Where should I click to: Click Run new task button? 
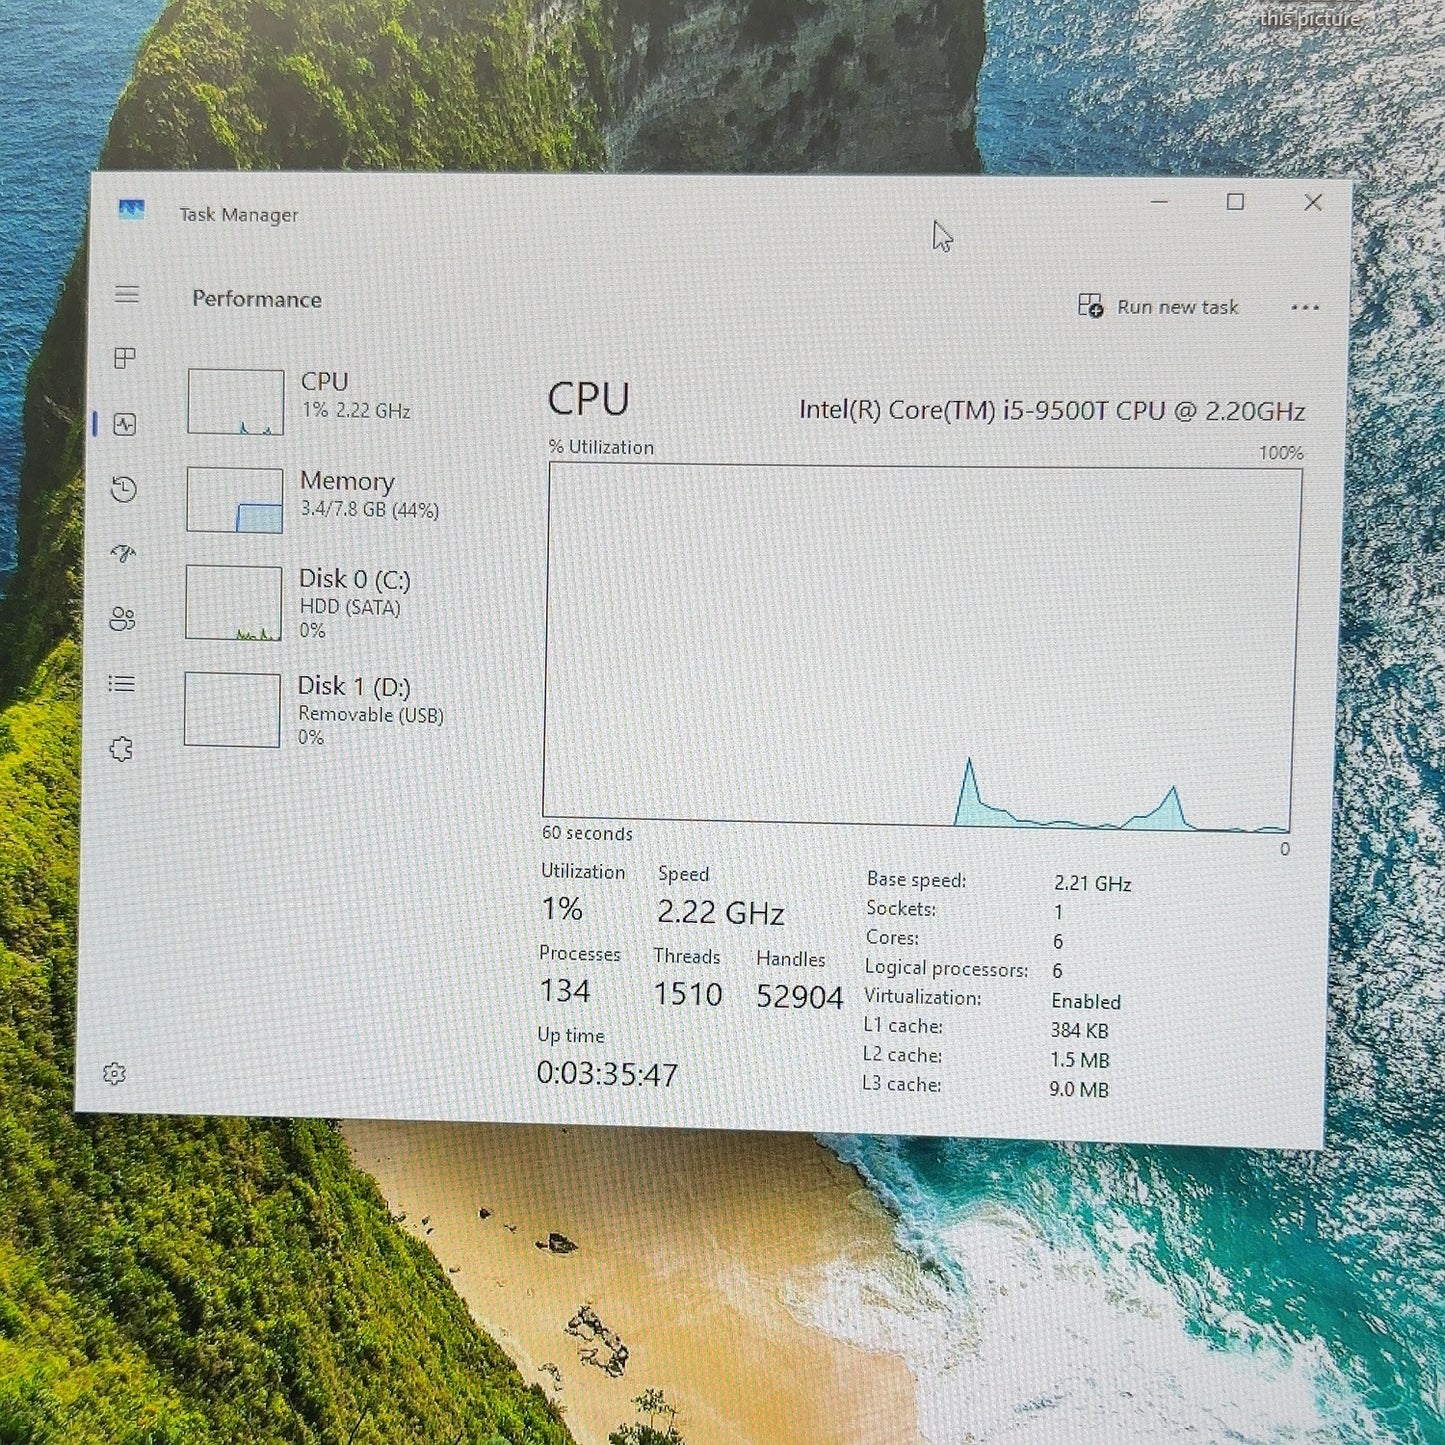1158,306
